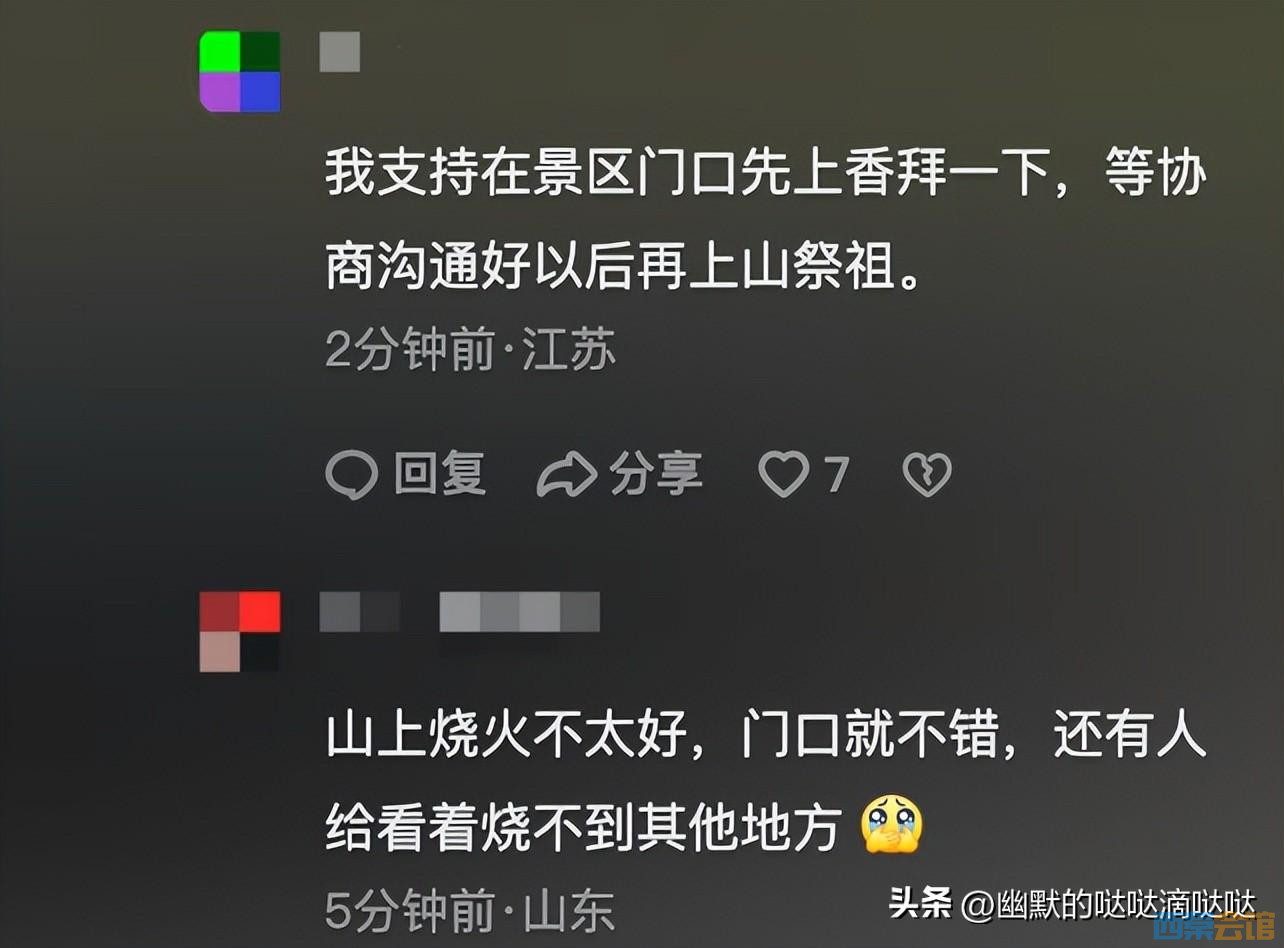Like the Jiangsu comment with the heart

tap(783, 476)
